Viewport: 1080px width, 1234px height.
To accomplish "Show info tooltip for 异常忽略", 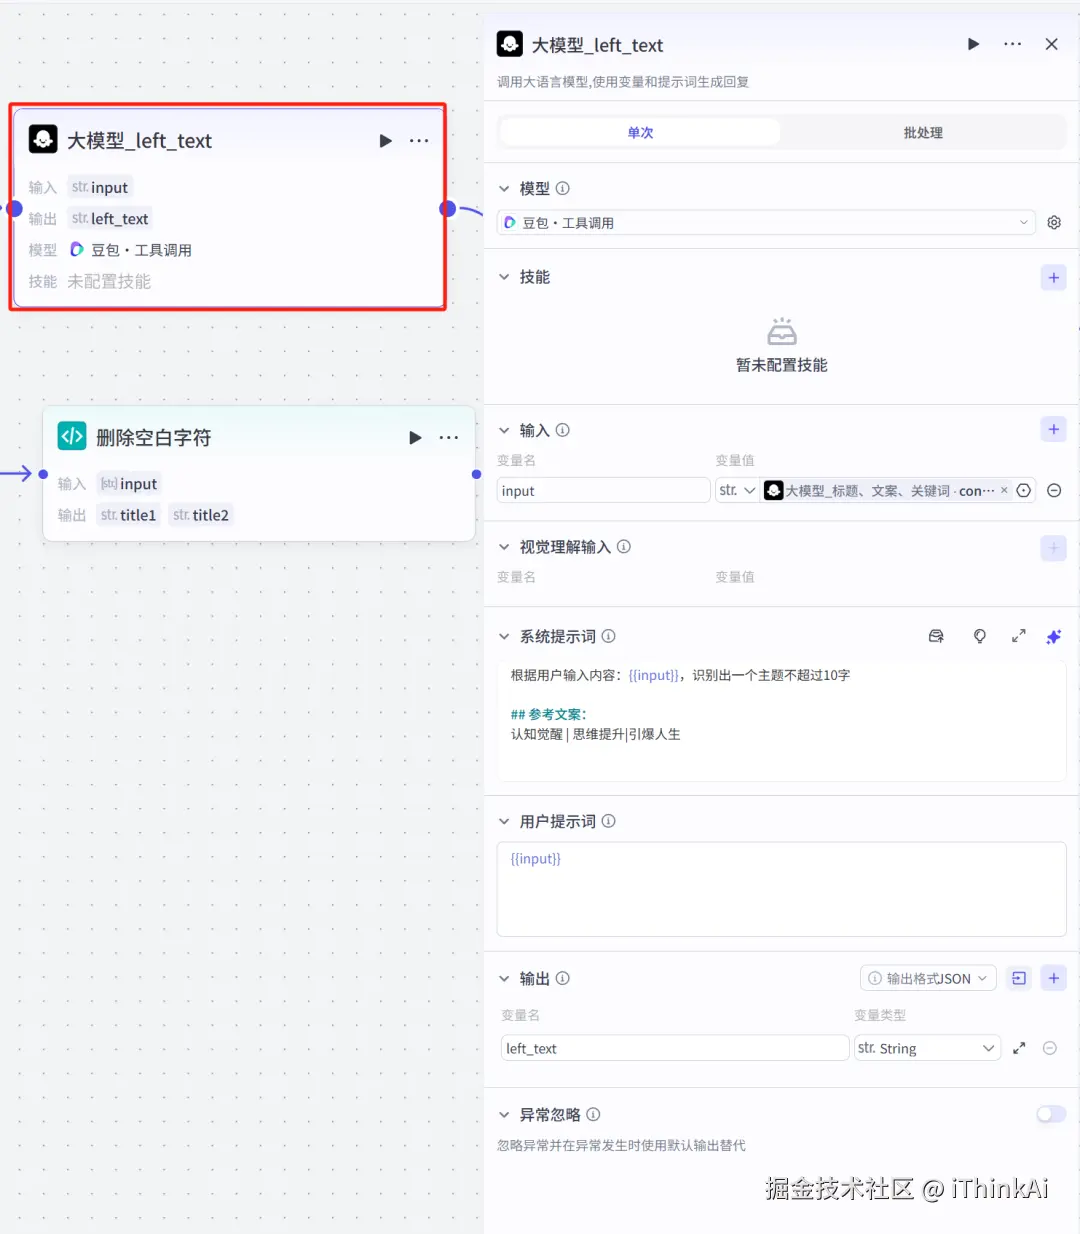I will pyautogui.click(x=593, y=1114).
